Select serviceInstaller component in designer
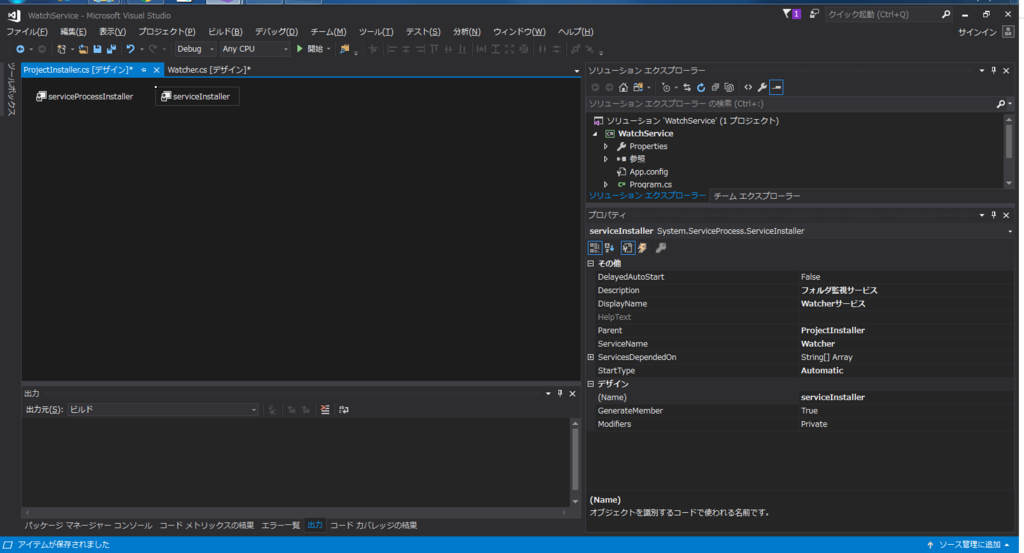This screenshot has width=1024, height=553. click(197, 97)
